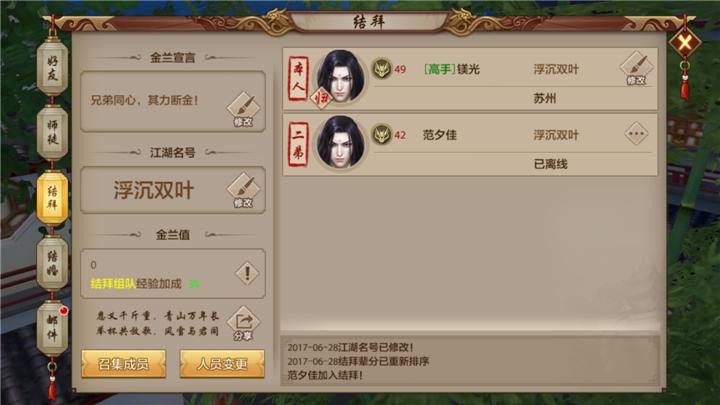Click the 人员变更 button
The image size is (720, 405).
[x=222, y=364]
